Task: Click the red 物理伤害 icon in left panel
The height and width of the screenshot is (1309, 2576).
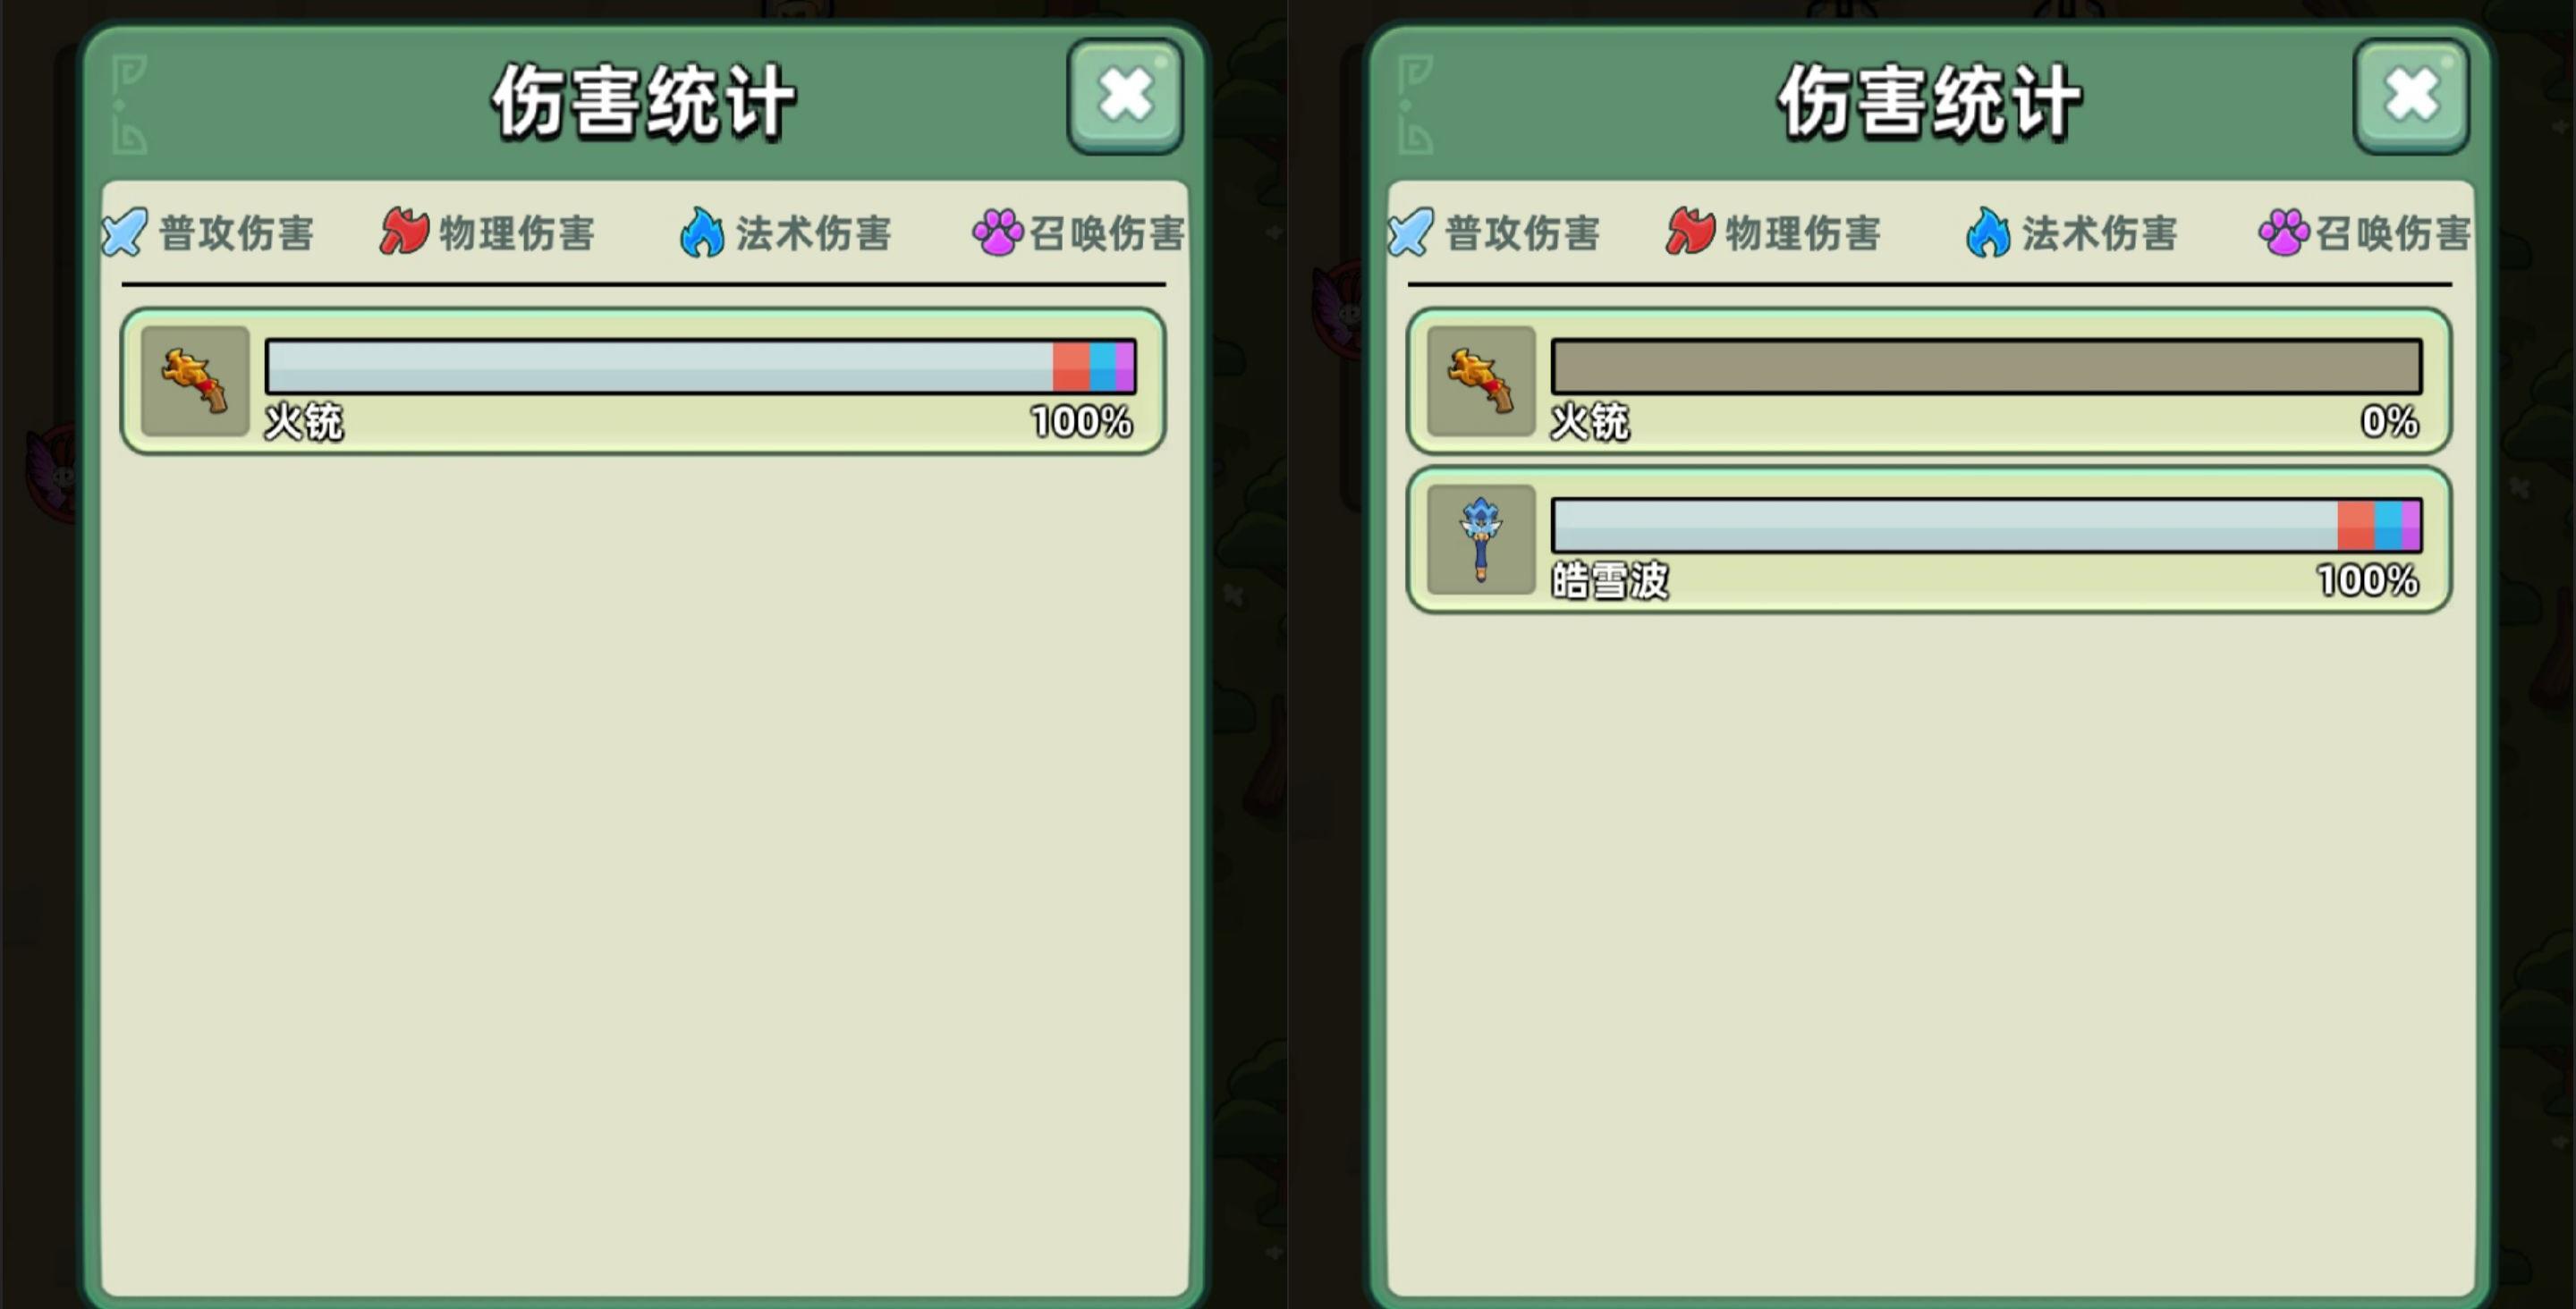Action: [x=405, y=231]
